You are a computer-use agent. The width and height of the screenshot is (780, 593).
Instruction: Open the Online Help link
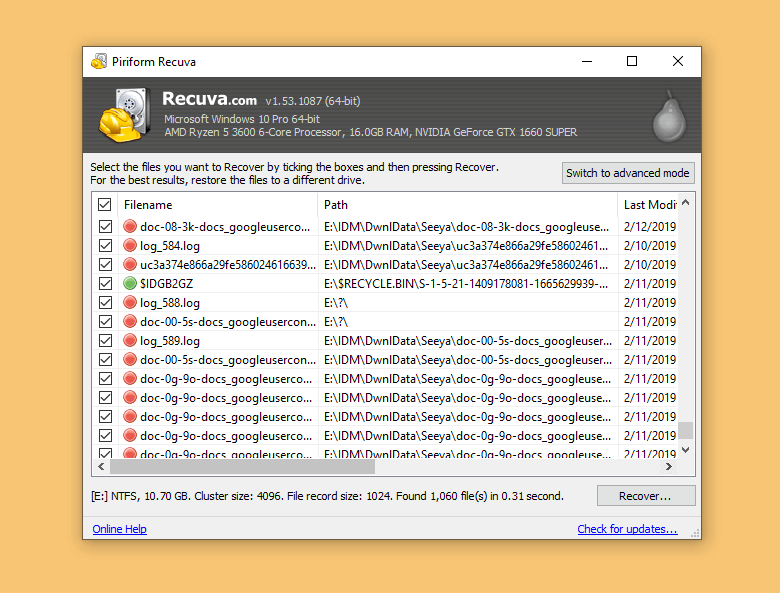pyautogui.click(x=119, y=529)
